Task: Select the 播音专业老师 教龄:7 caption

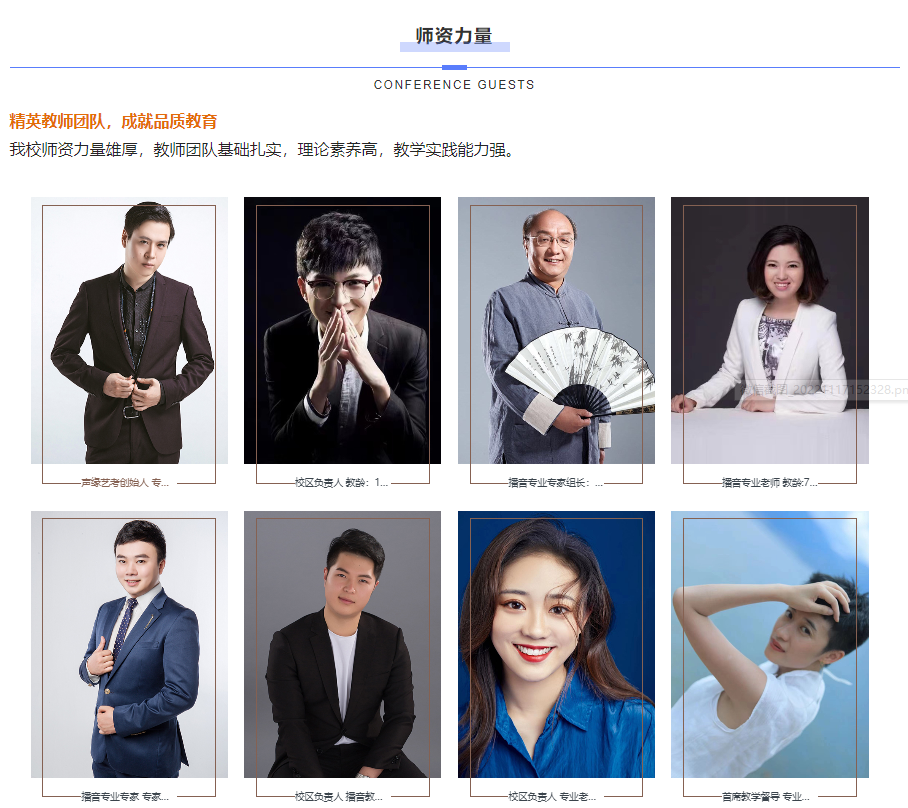Action: (x=770, y=482)
